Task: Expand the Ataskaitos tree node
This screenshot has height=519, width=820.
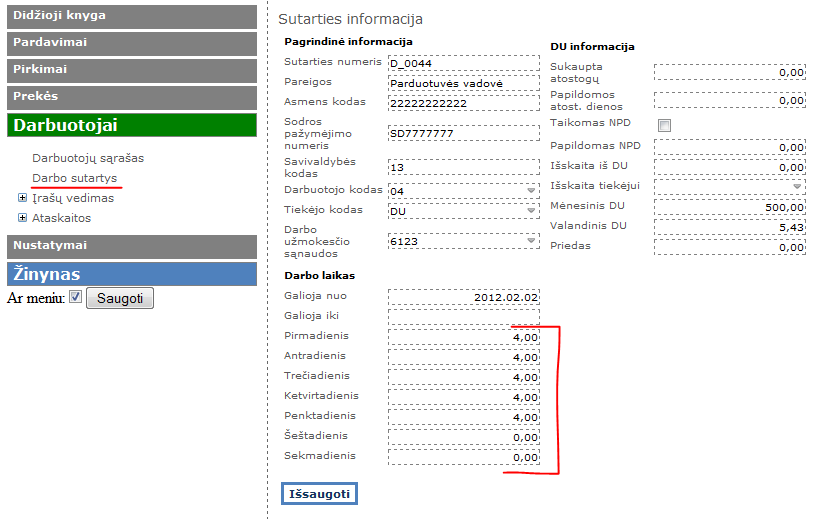Action: (22, 217)
